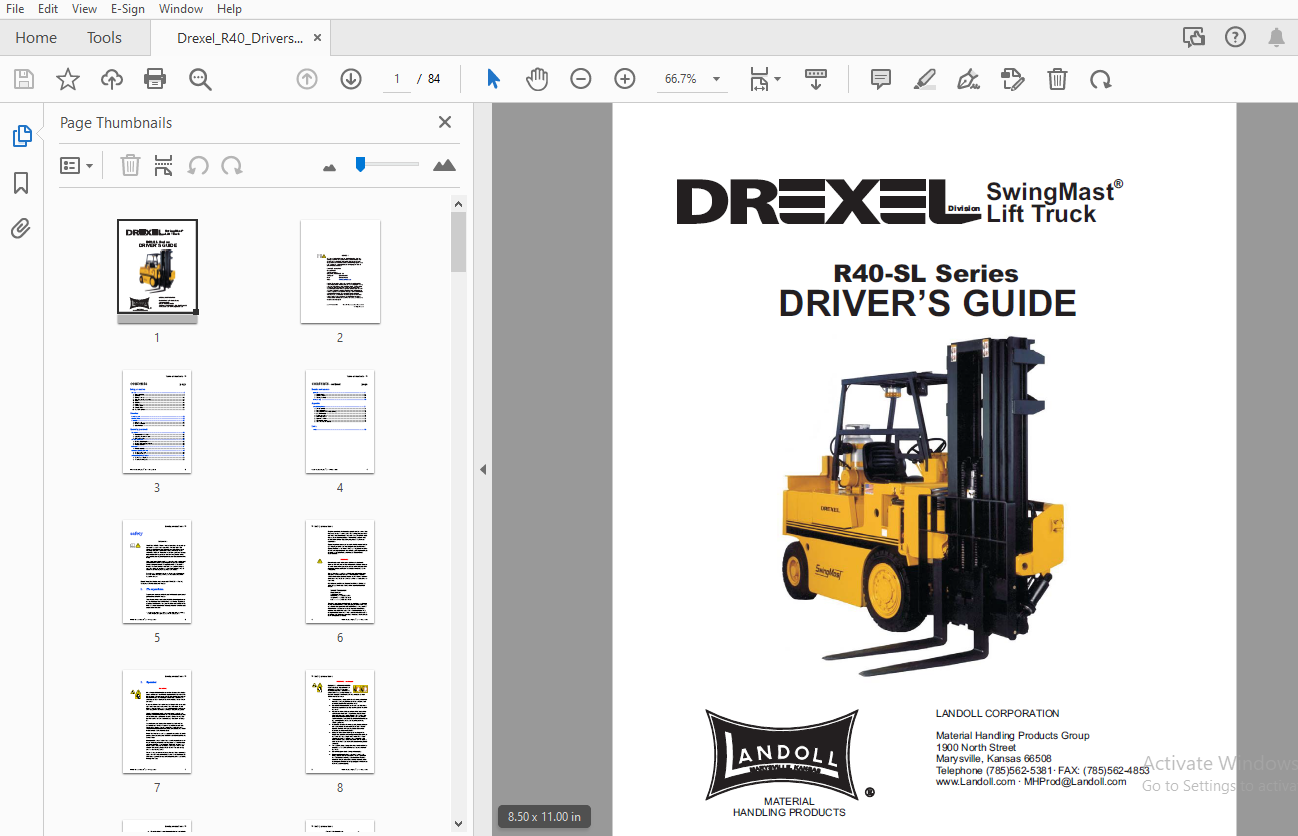This screenshot has width=1298, height=836.
Task: Select the Highlight text tool
Action: 925,79
